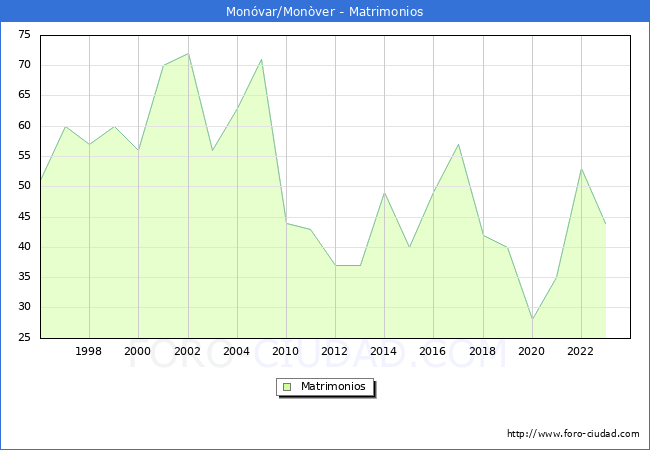Click the 2000 x-axis label
The width and height of the screenshot is (650, 450).
[x=138, y=351]
